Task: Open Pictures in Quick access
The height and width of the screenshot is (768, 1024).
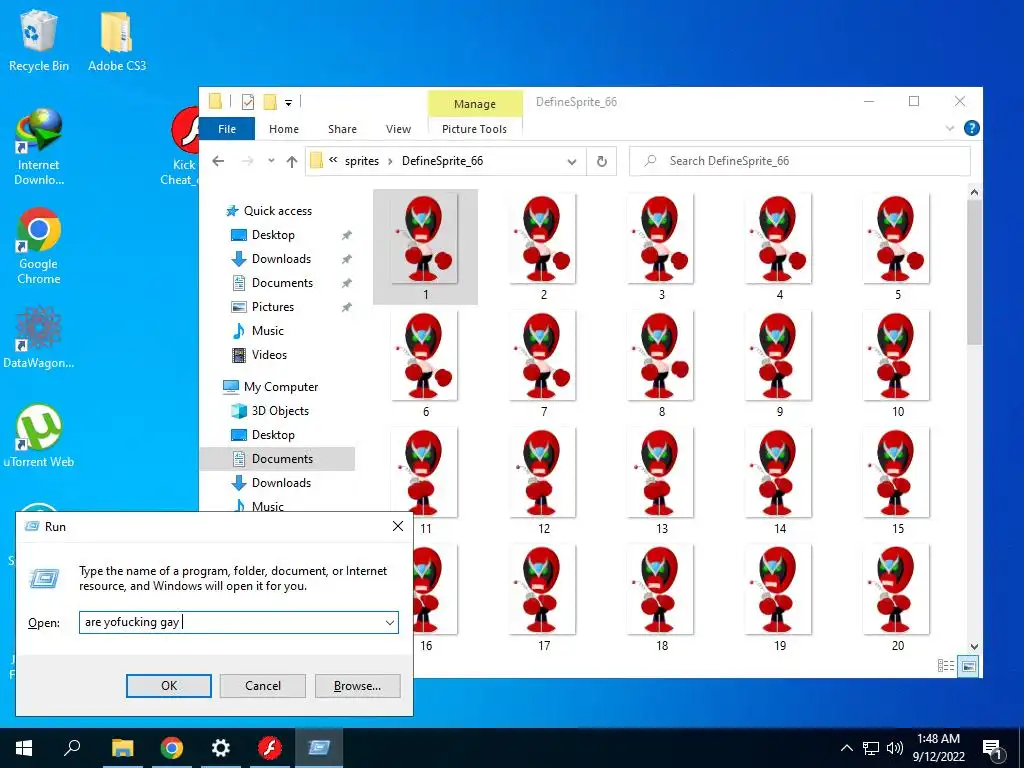Action: 273,307
